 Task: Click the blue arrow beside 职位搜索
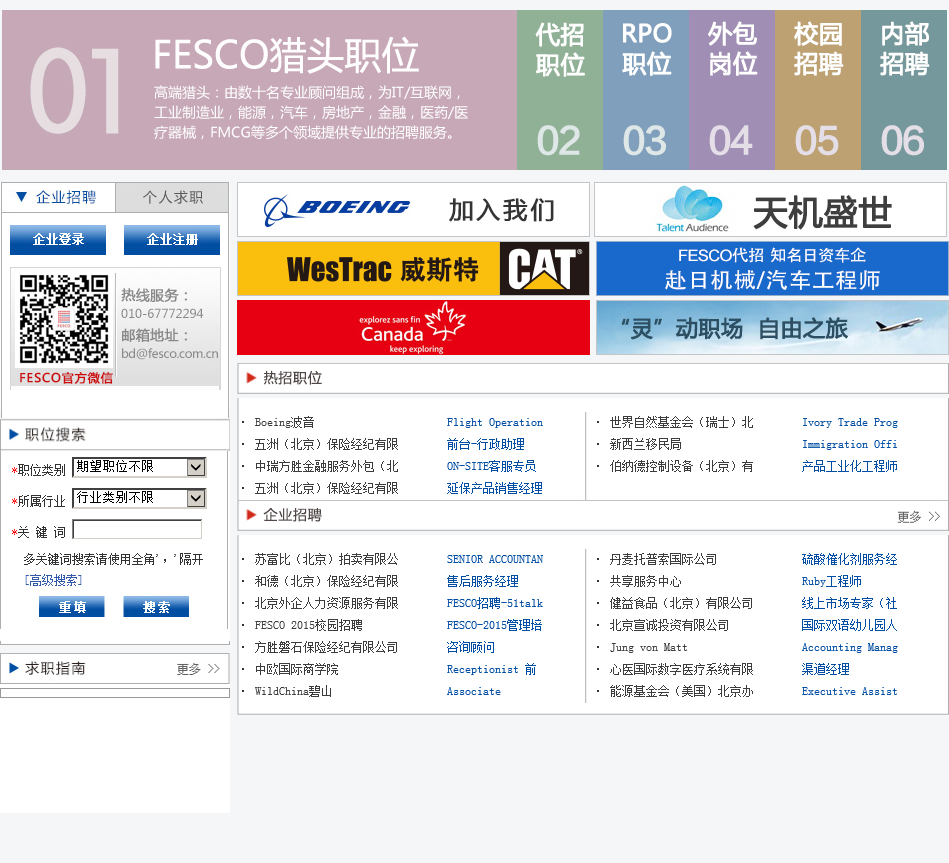[x=14, y=435]
